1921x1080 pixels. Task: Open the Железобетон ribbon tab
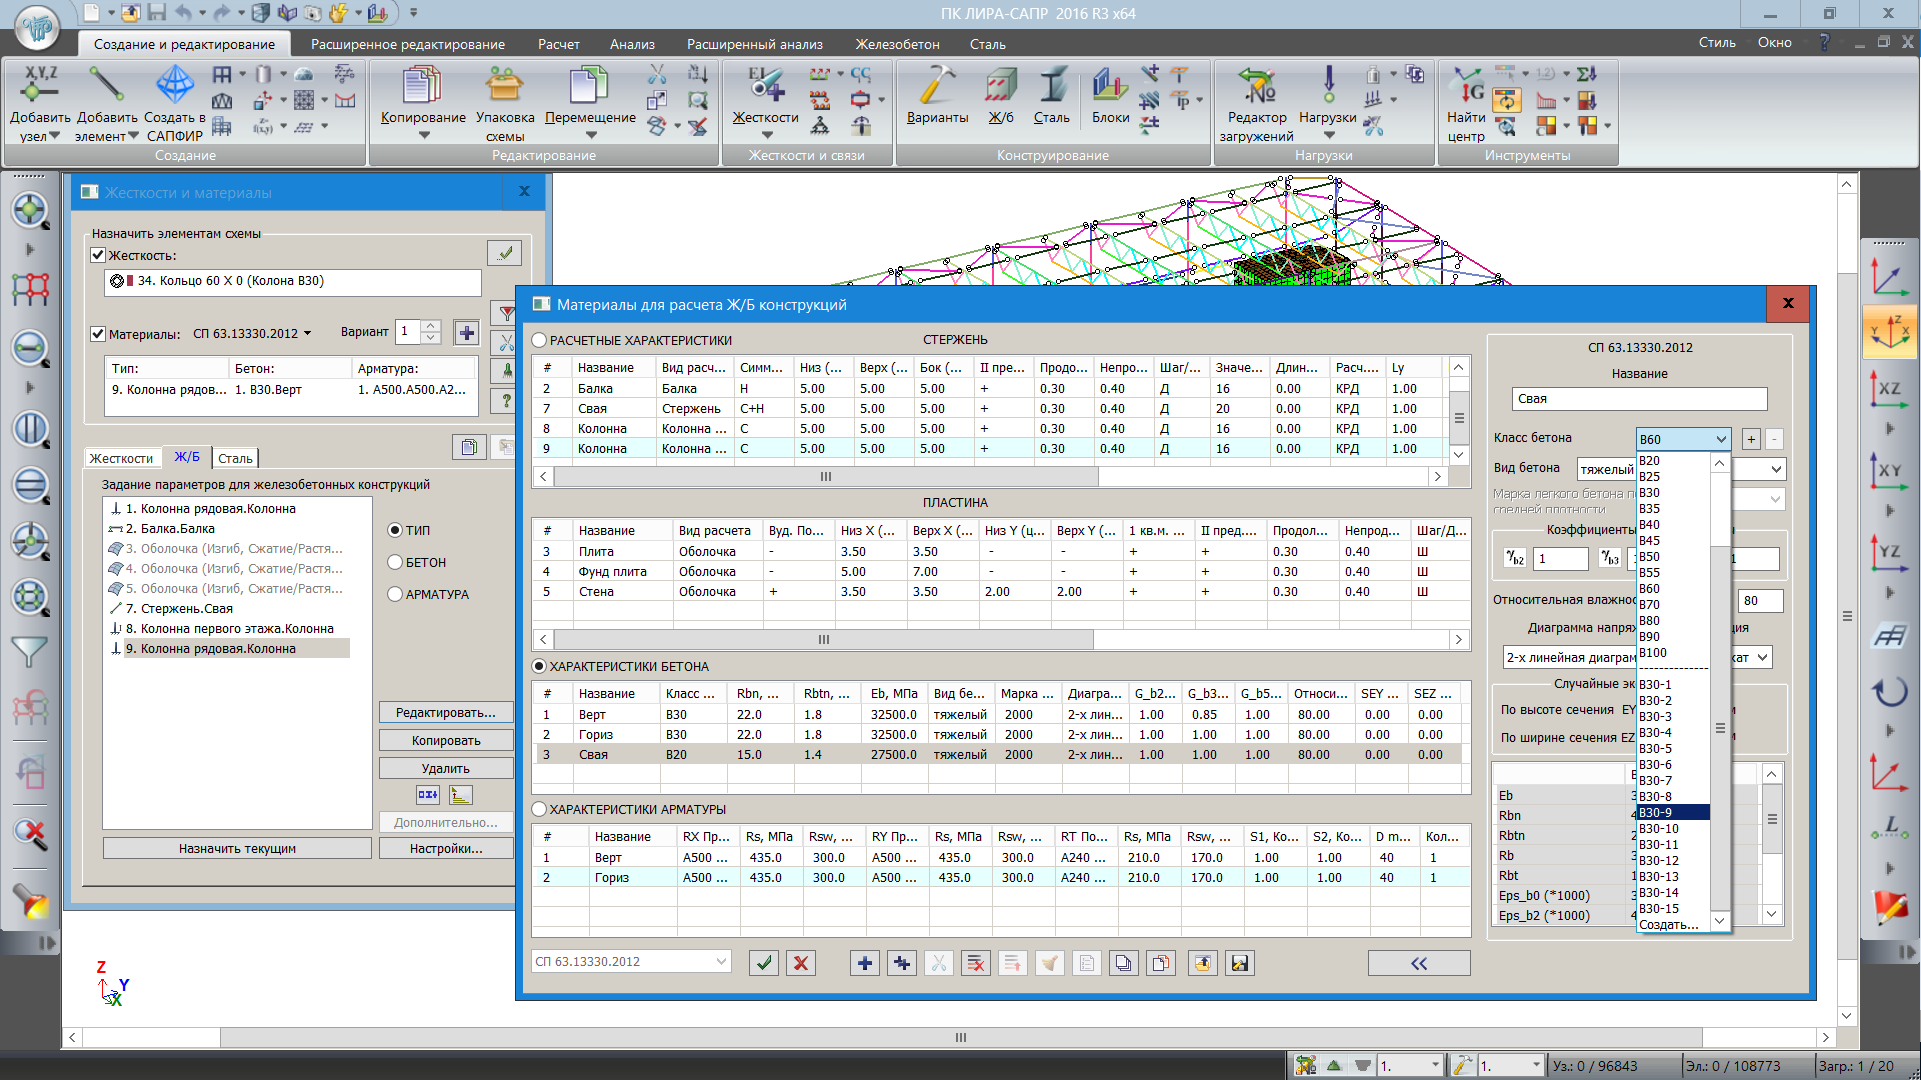click(x=896, y=44)
